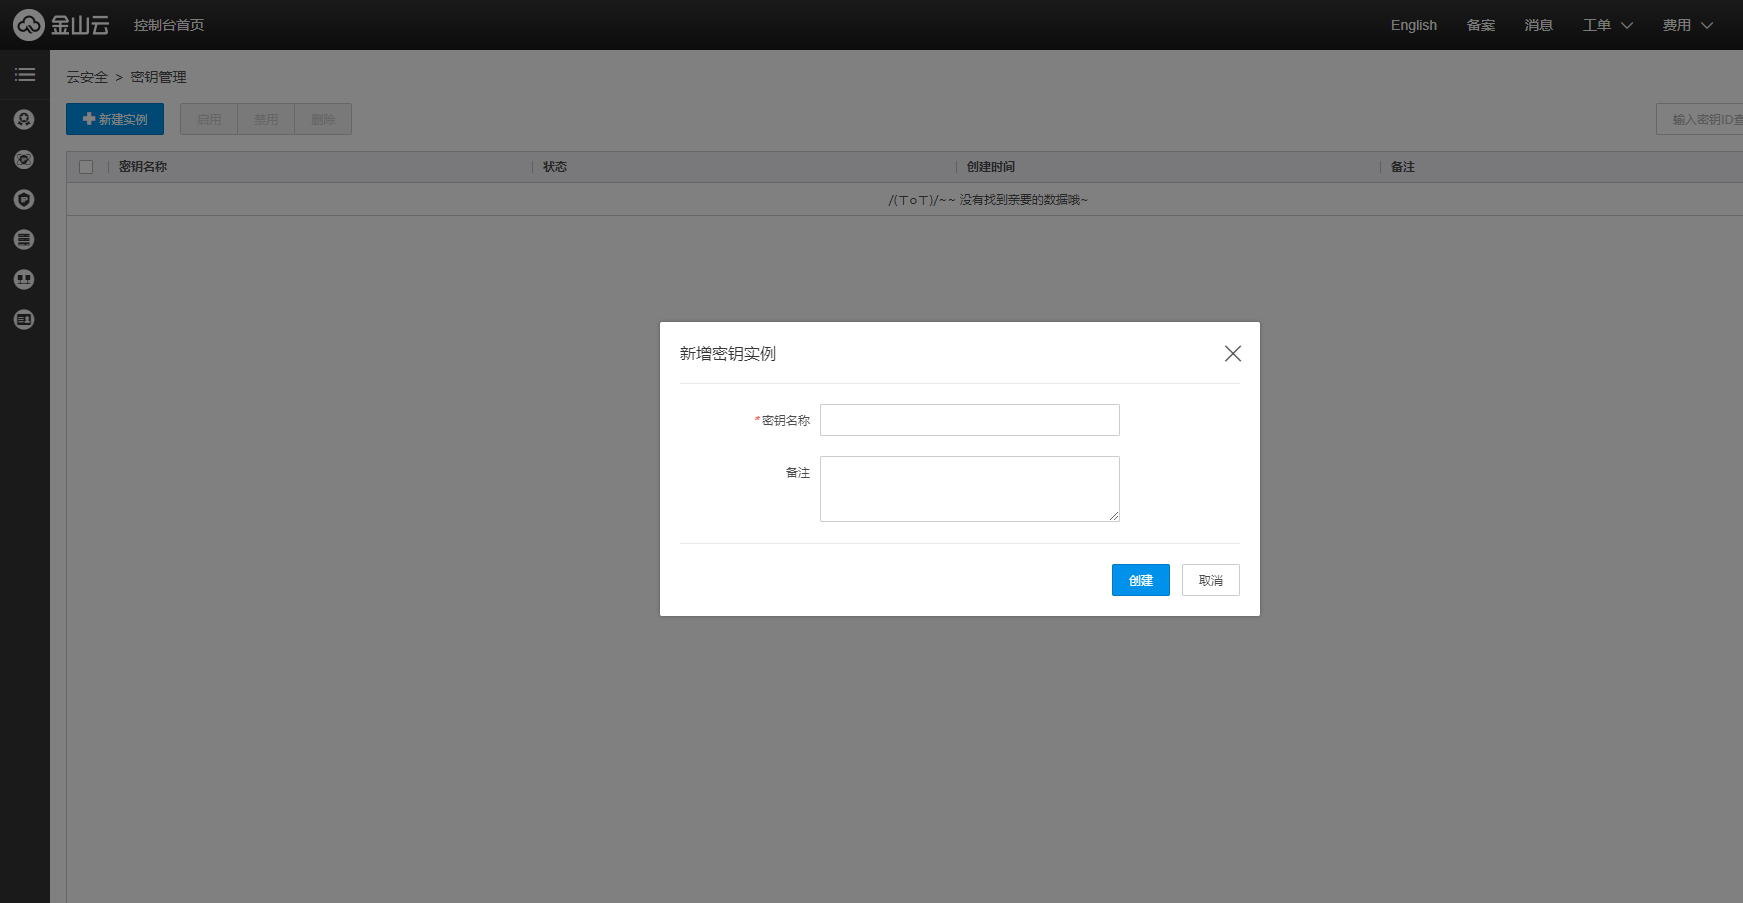Image resolution: width=1743 pixels, height=903 pixels.
Task: Open 消息 messages in the top bar
Action: 1538,25
